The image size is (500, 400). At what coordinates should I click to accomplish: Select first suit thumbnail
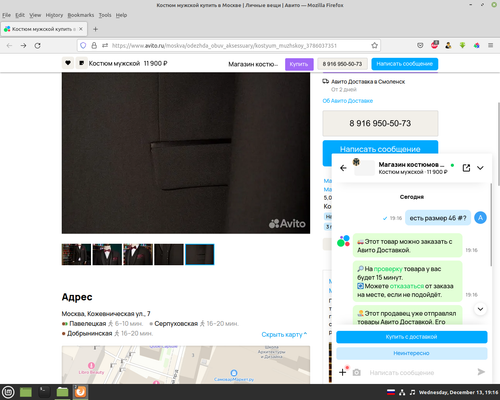[76, 254]
